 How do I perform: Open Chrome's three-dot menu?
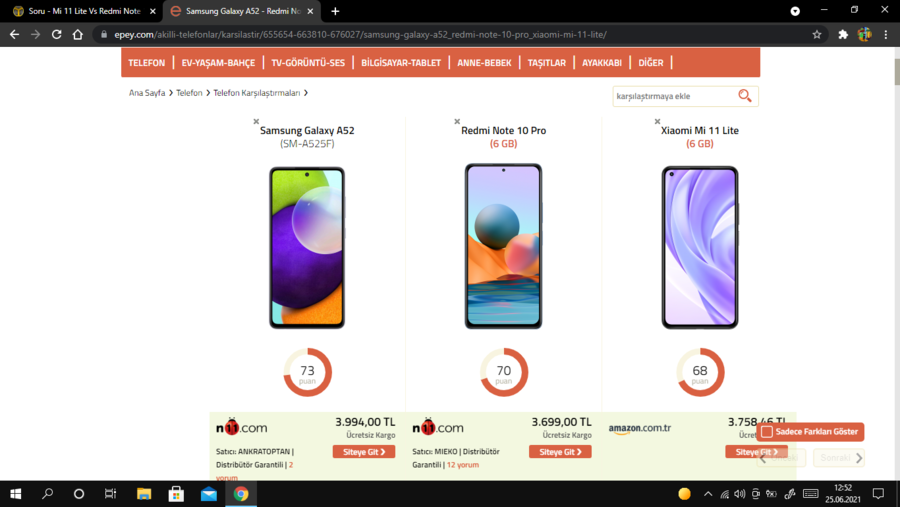point(886,34)
